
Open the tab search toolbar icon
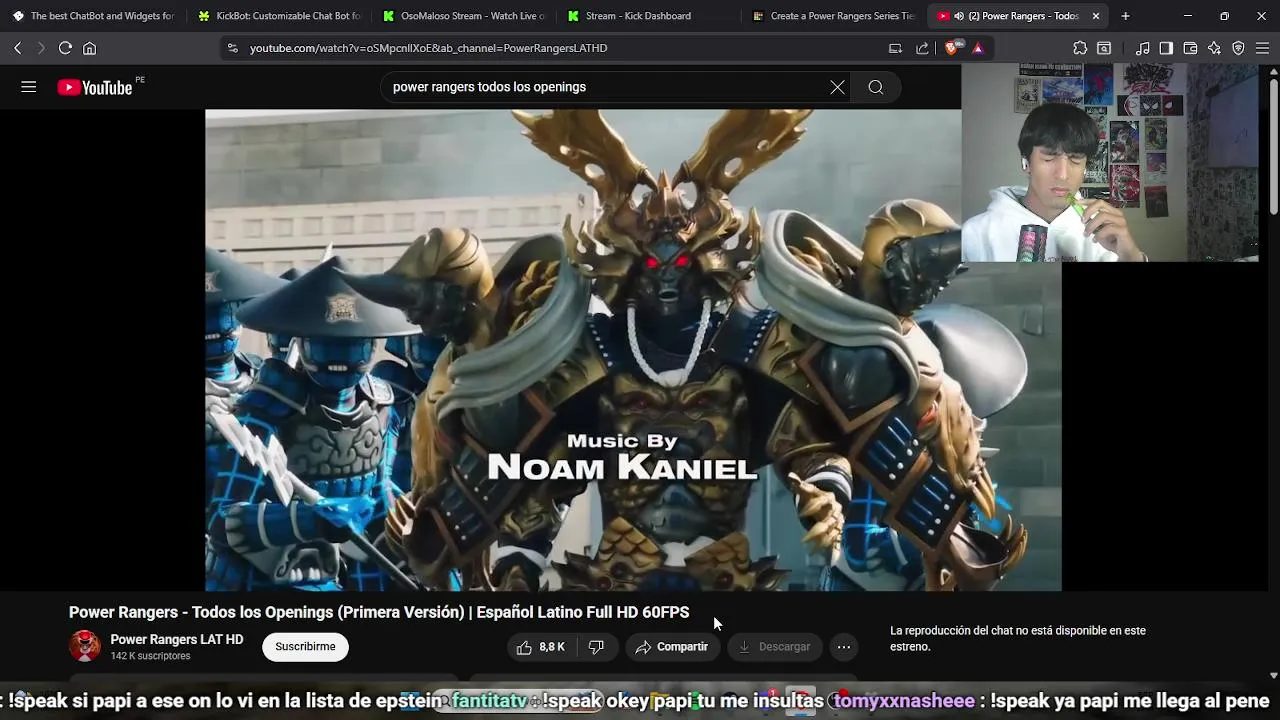pyautogui.click(x=1104, y=48)
